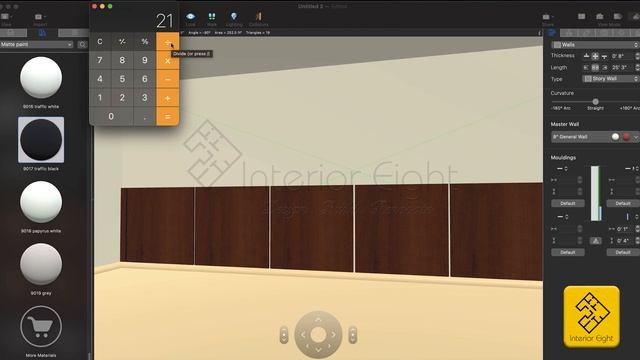Click the percent key on the Calculator
Screen dimensions: 640x360
(144, 42)
